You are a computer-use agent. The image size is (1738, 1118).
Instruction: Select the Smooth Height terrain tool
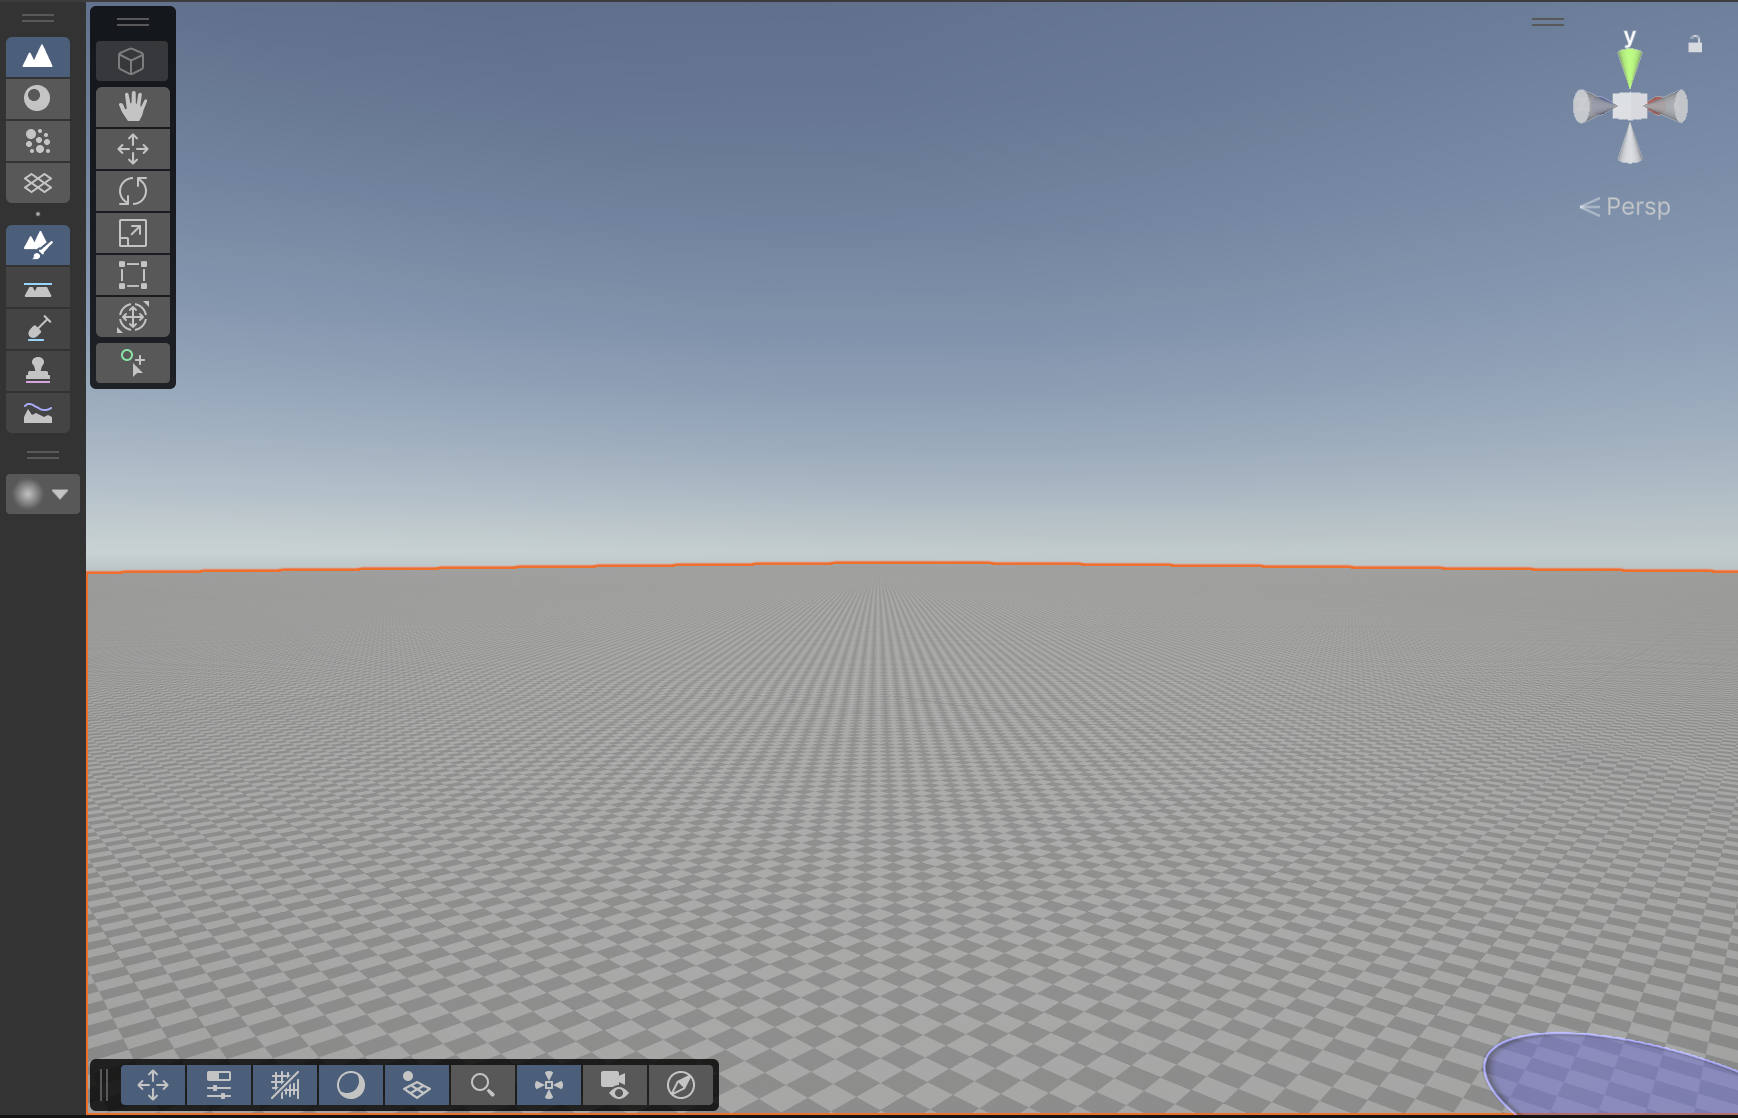[38, 413]
